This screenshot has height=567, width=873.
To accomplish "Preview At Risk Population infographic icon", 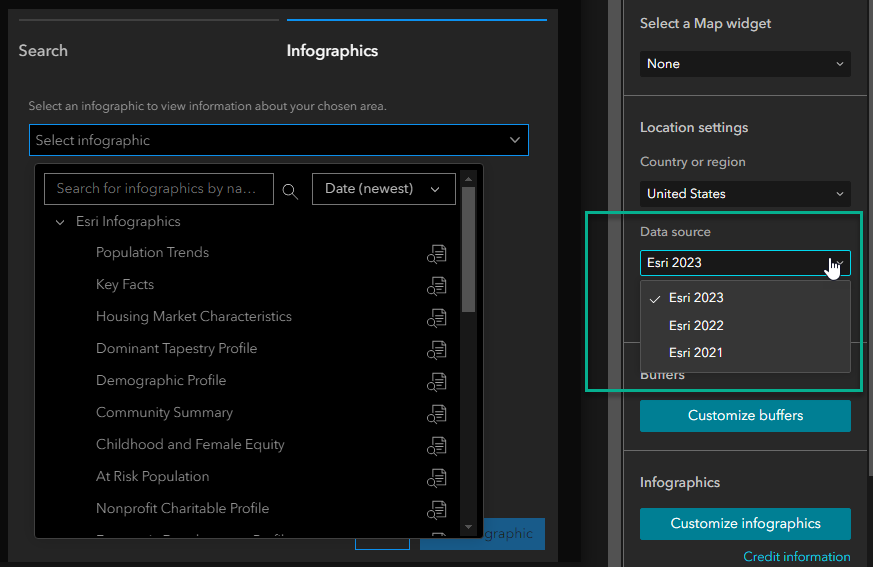I will (436, 478).
